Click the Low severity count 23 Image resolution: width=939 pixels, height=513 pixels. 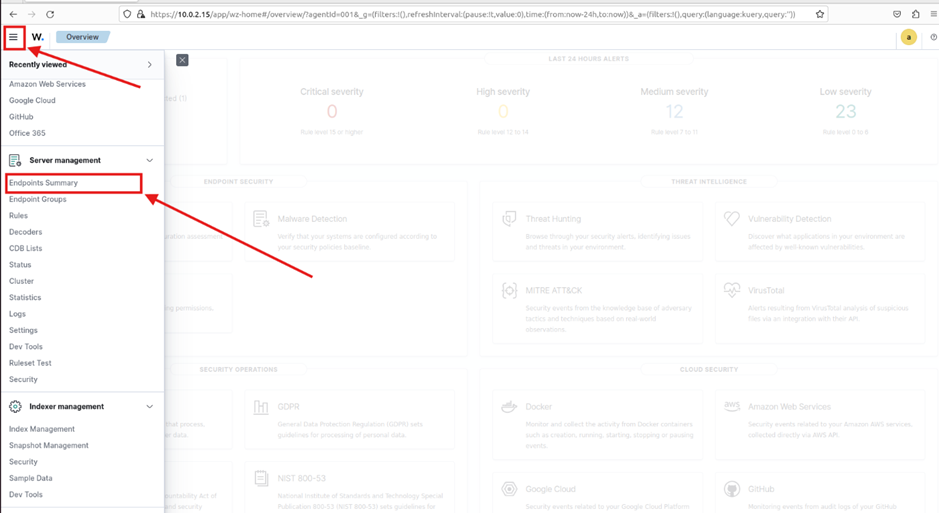coord(846,111)
